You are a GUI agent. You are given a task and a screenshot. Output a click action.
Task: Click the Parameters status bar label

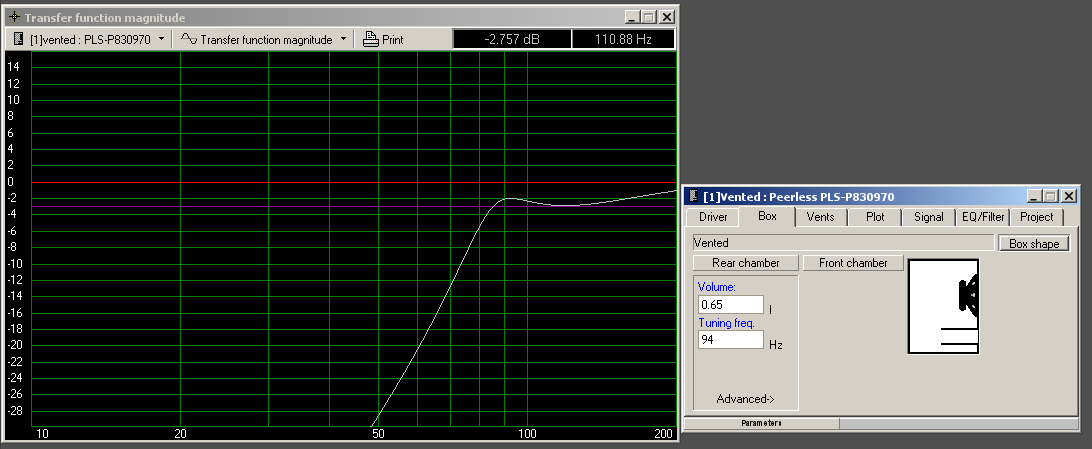point(761,423)
